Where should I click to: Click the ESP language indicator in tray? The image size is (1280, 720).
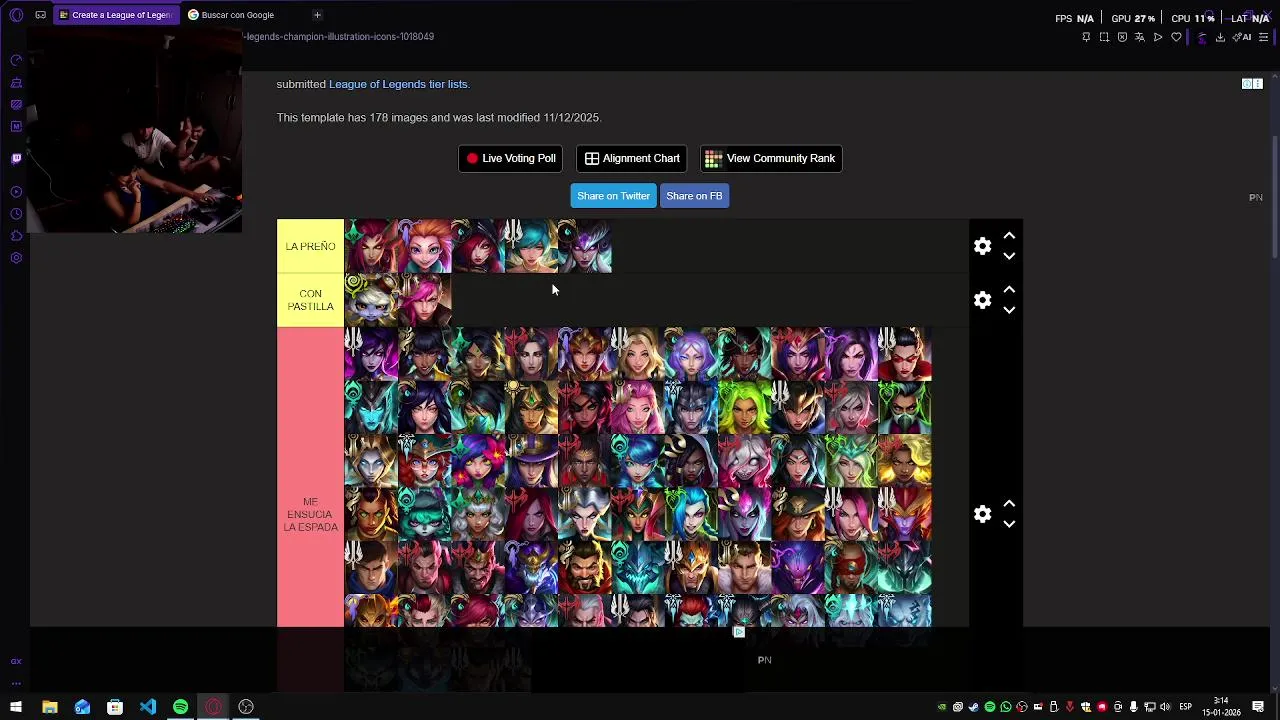click(x=1185, y=707)
